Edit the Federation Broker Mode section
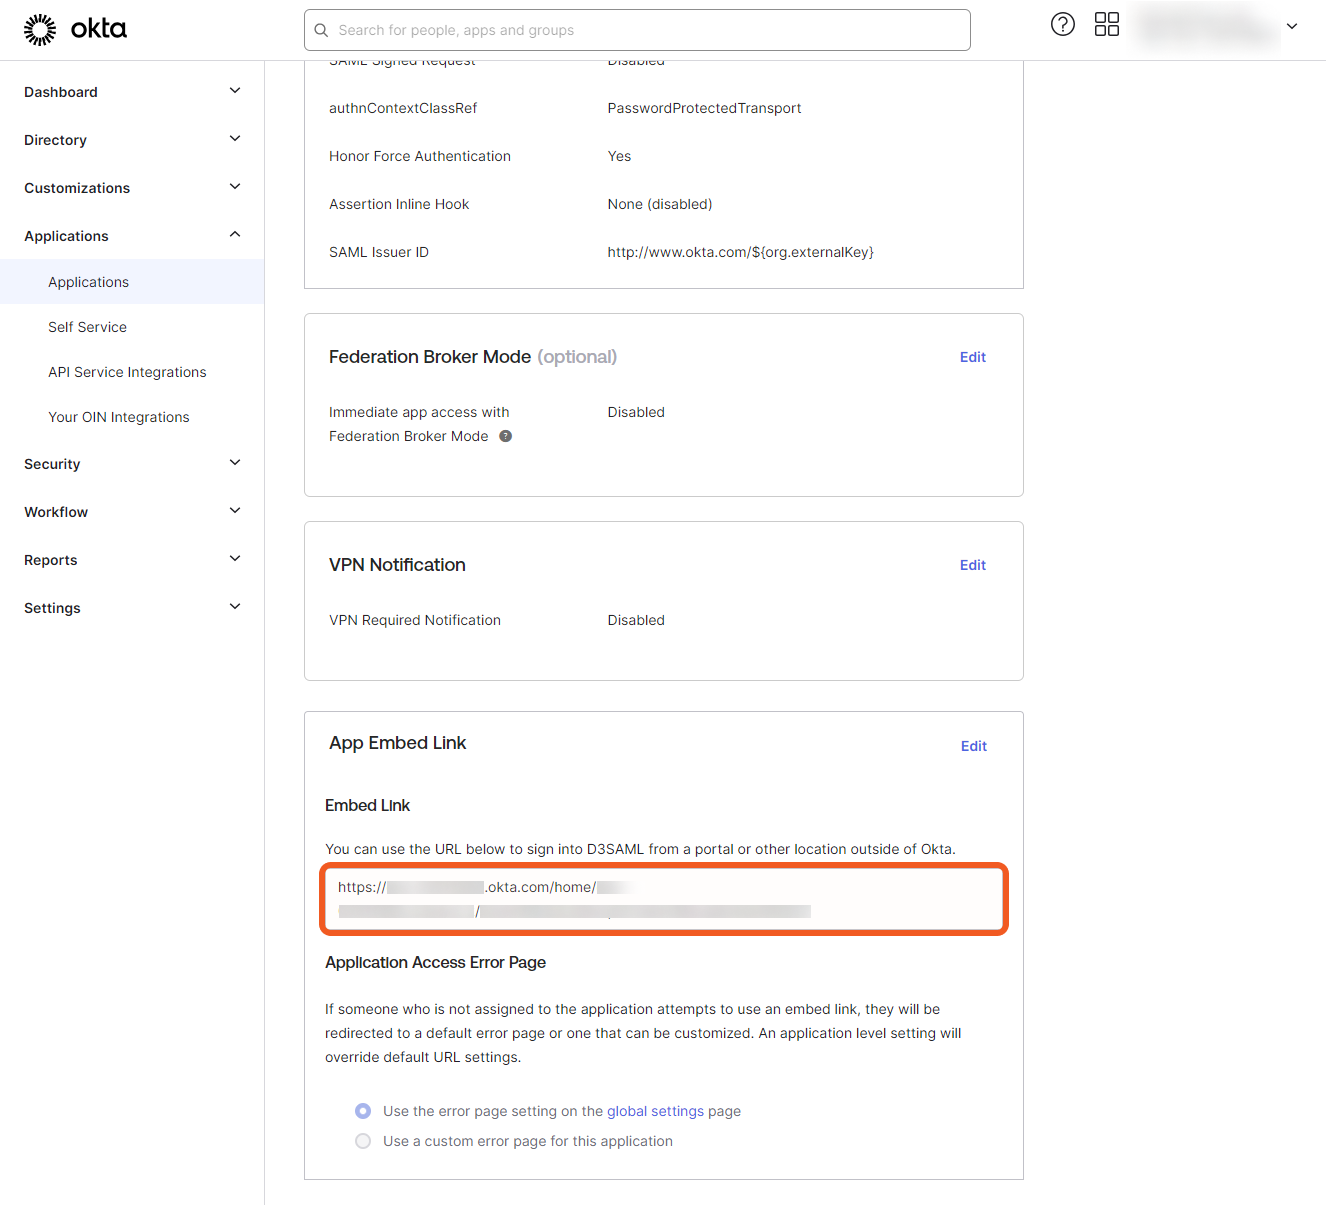The image size is (1326, 1205). [972, 357]
